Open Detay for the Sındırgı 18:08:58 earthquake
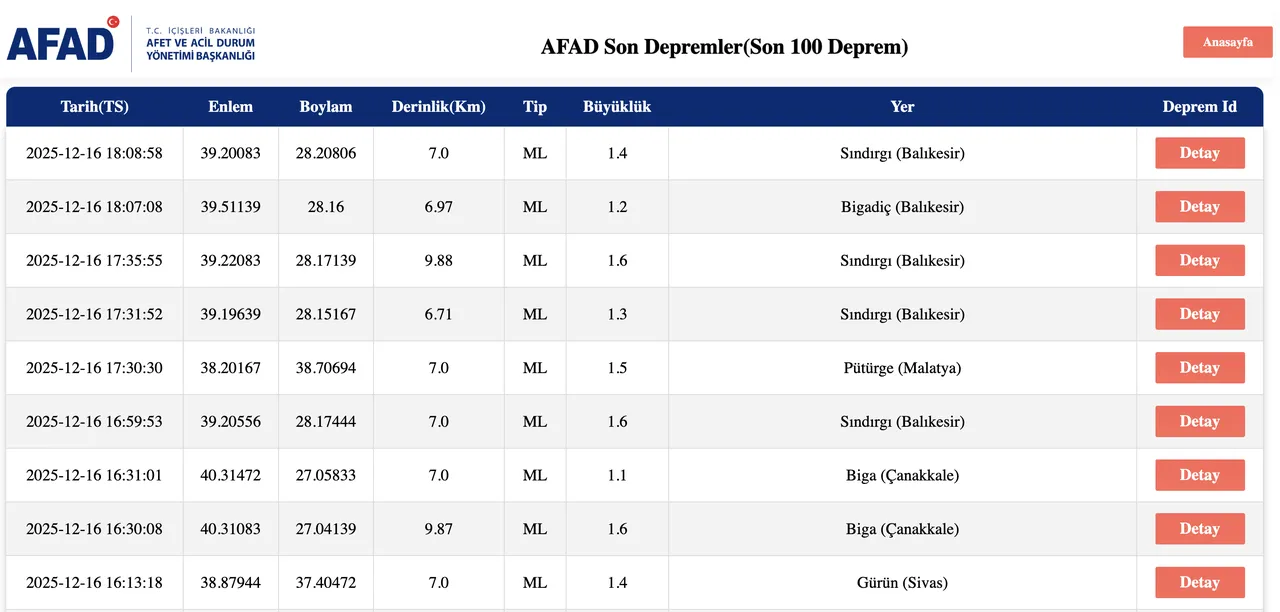Viewport: 1280px width, 612px height. point(1199,153)
